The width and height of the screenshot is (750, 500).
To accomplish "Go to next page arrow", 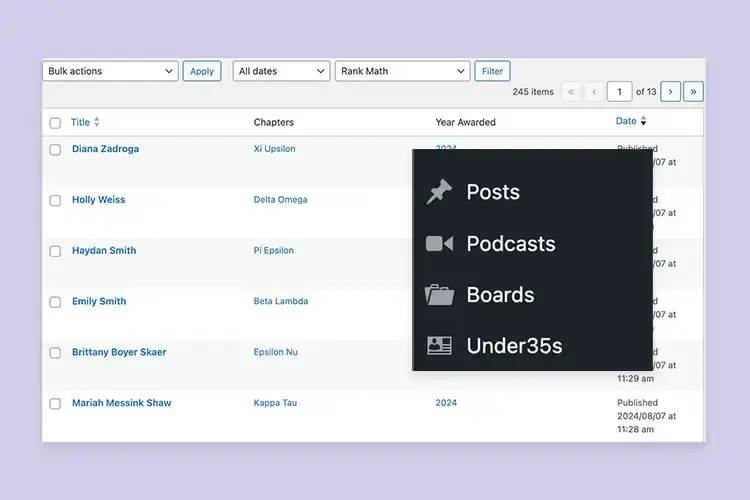I will (x=670, y=91).
